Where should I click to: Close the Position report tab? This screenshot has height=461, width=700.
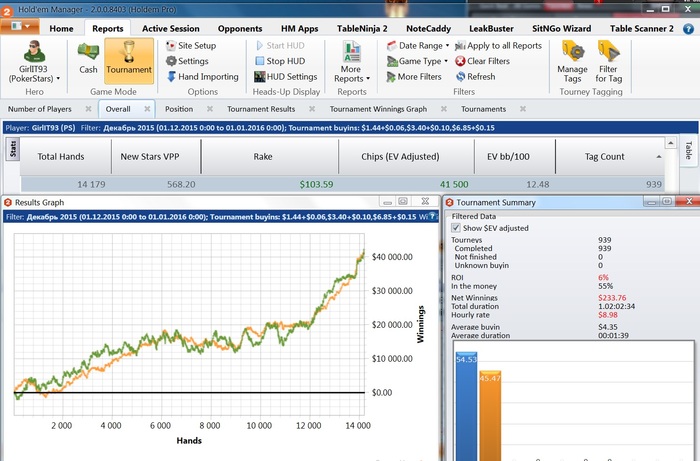[x=210, y=109]
